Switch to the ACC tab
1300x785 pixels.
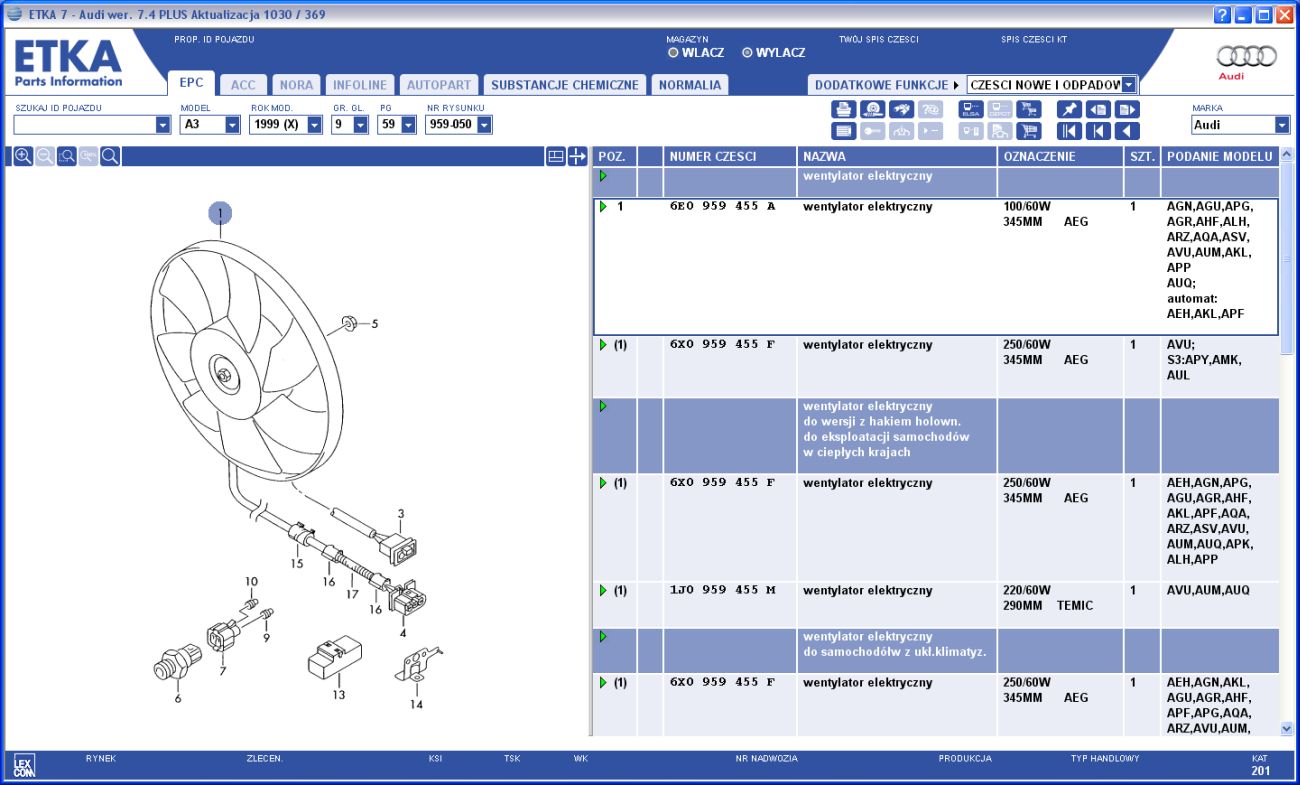pos(243,85)
